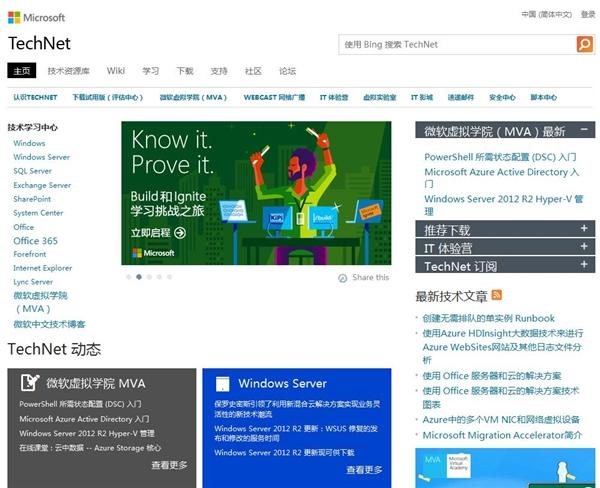
Task: Open the Office link in learning center list
Action: coord(23,227)
